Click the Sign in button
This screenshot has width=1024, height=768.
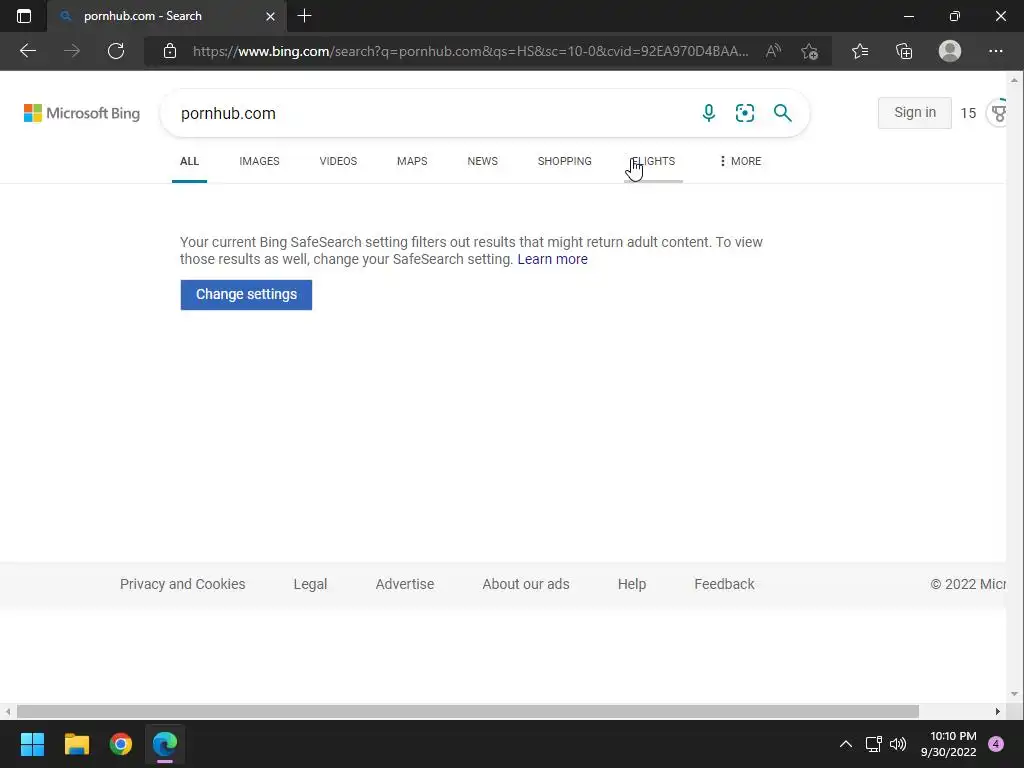pos(914,112)
